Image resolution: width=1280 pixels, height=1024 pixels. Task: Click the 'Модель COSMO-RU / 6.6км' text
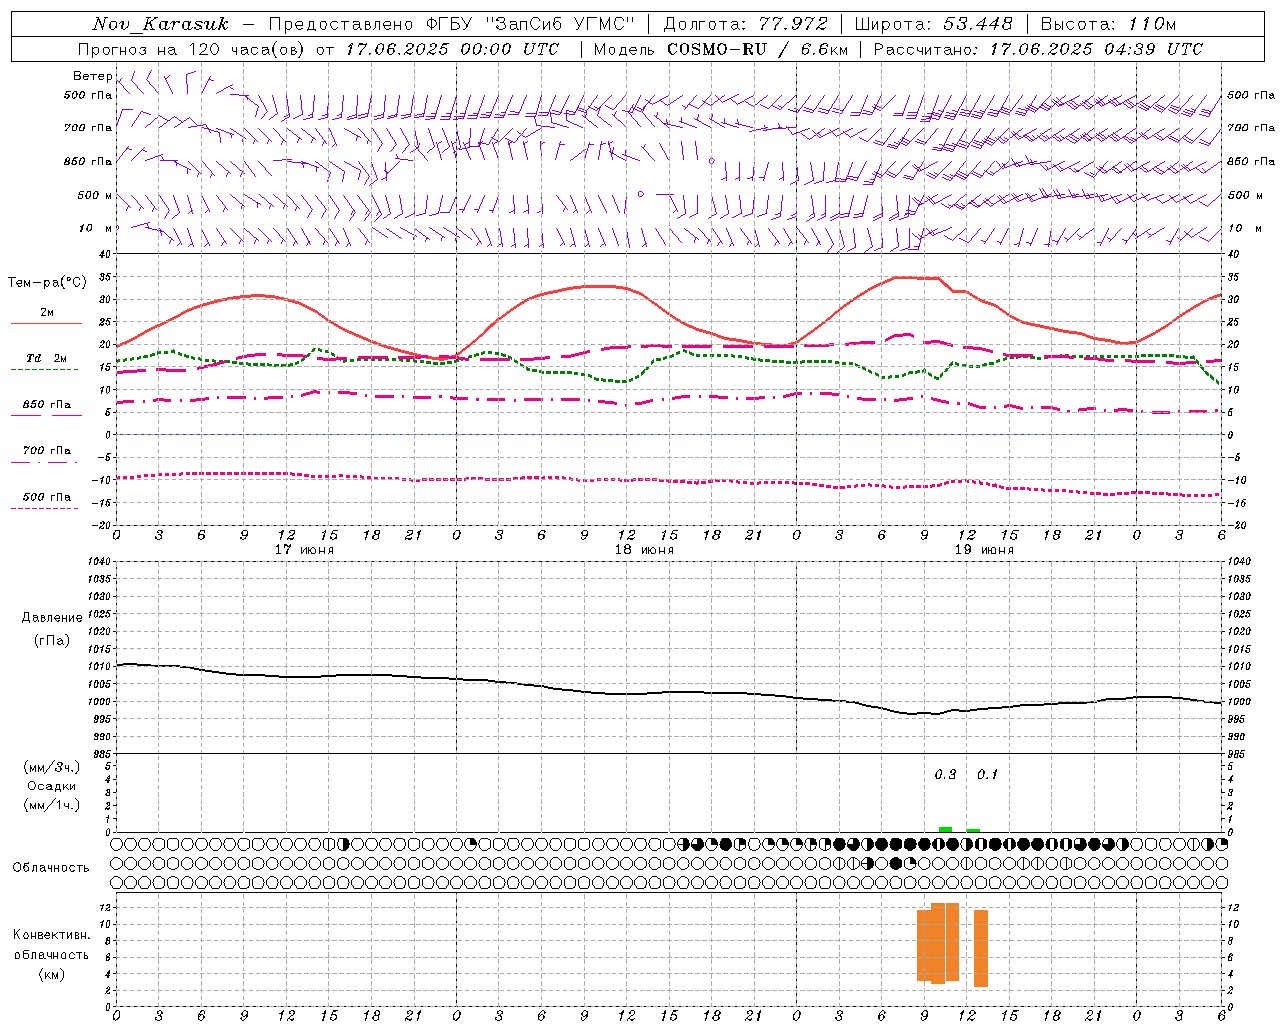721,49
